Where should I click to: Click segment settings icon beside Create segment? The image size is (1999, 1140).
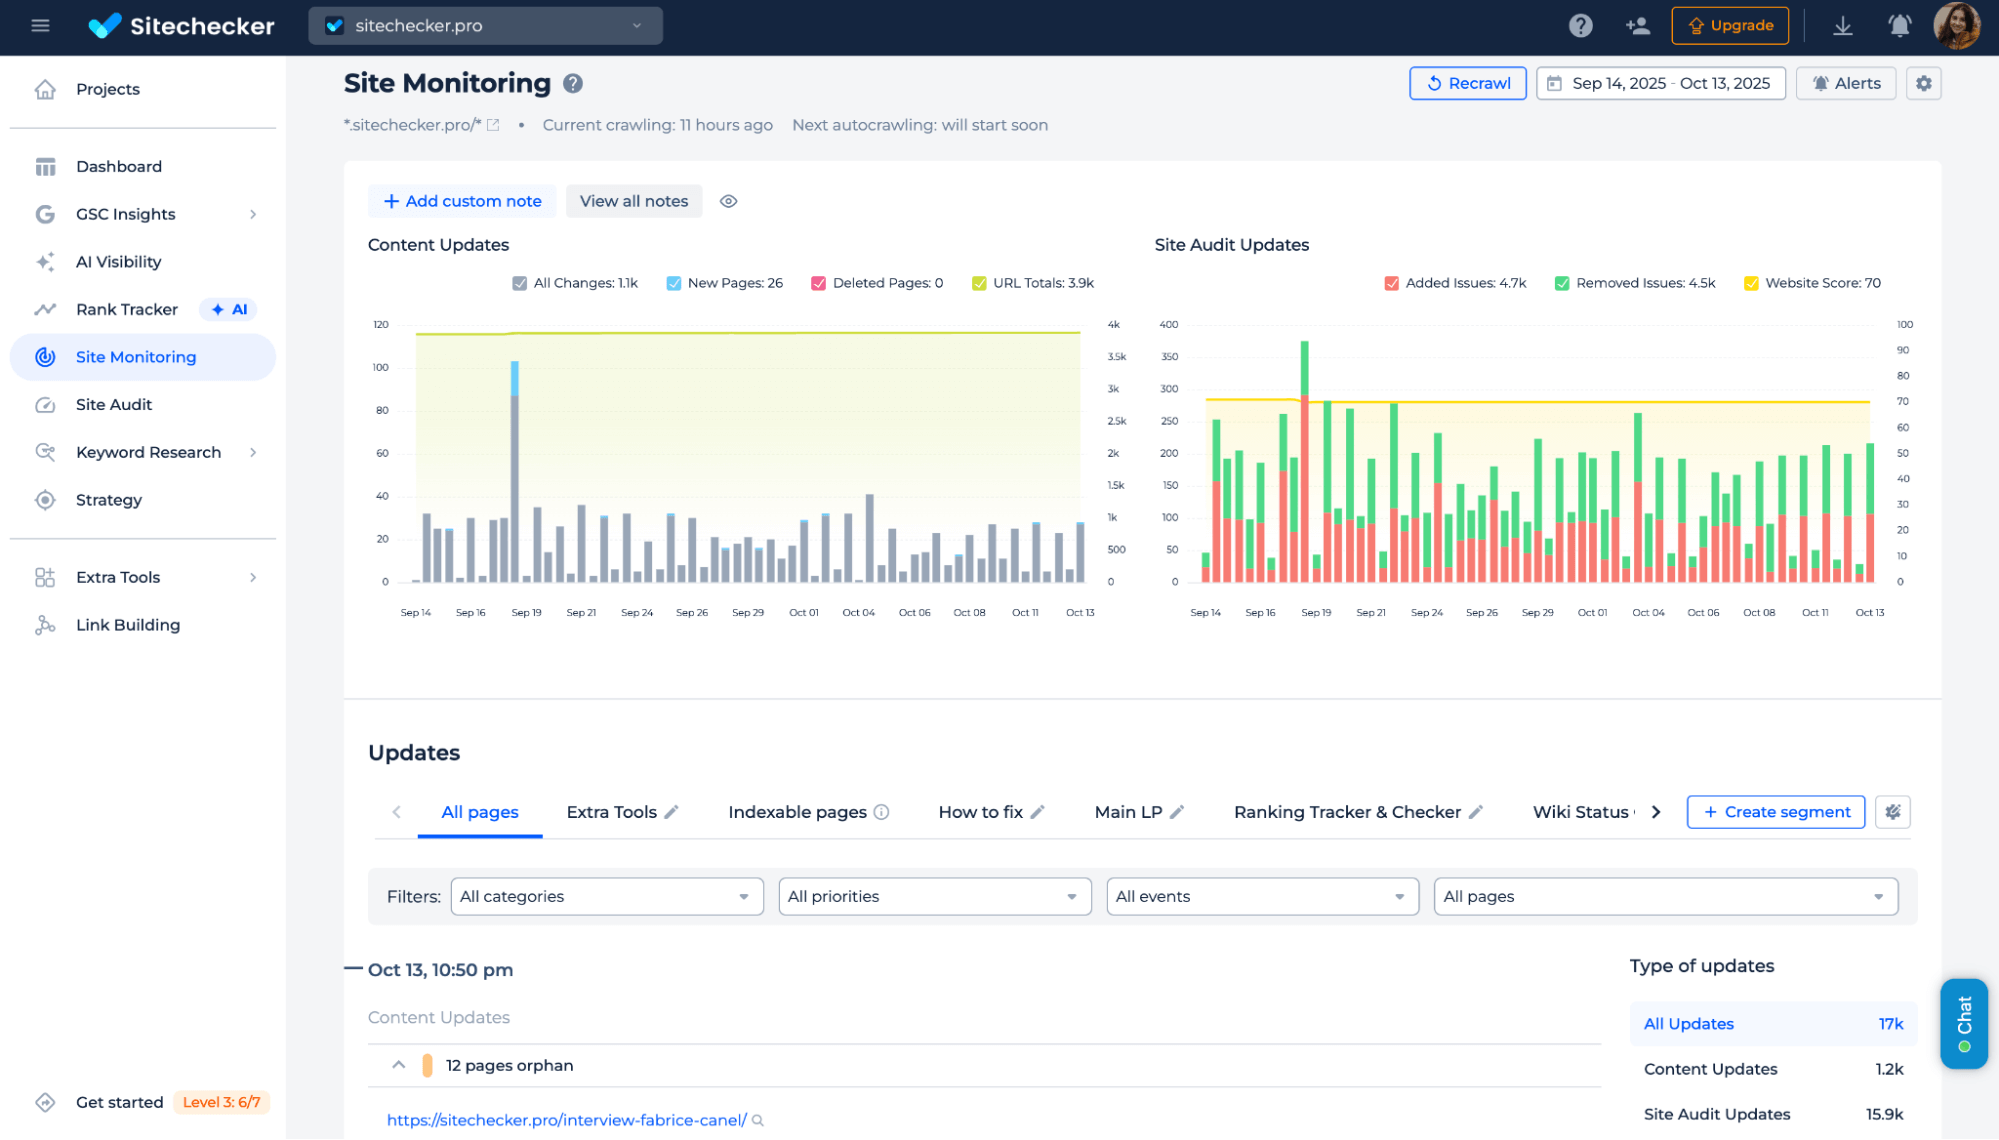[x=1892, y=812]
